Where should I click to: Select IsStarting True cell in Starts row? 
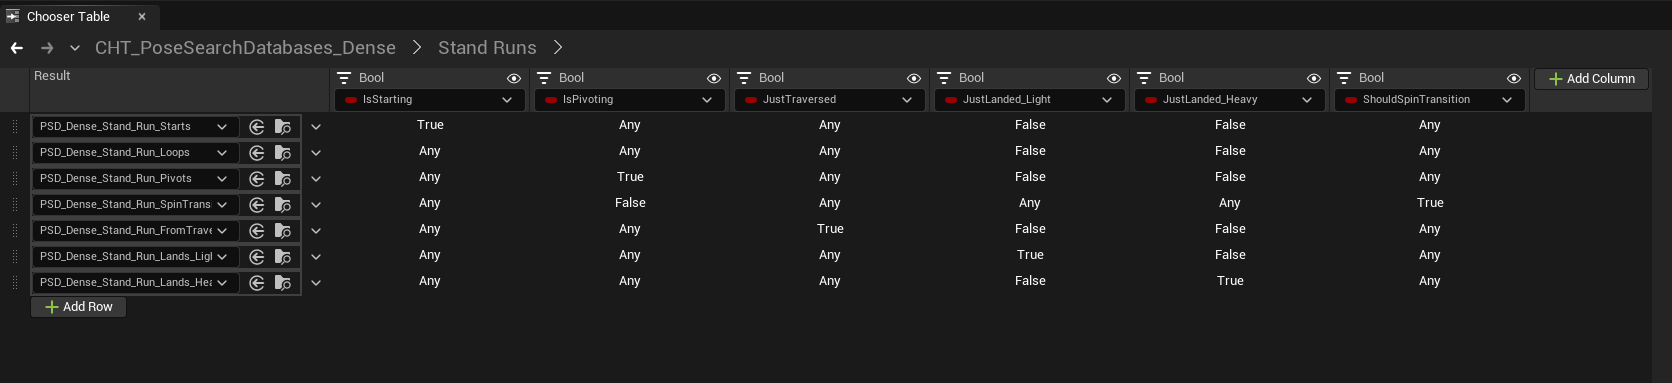(x=430, y=125)
